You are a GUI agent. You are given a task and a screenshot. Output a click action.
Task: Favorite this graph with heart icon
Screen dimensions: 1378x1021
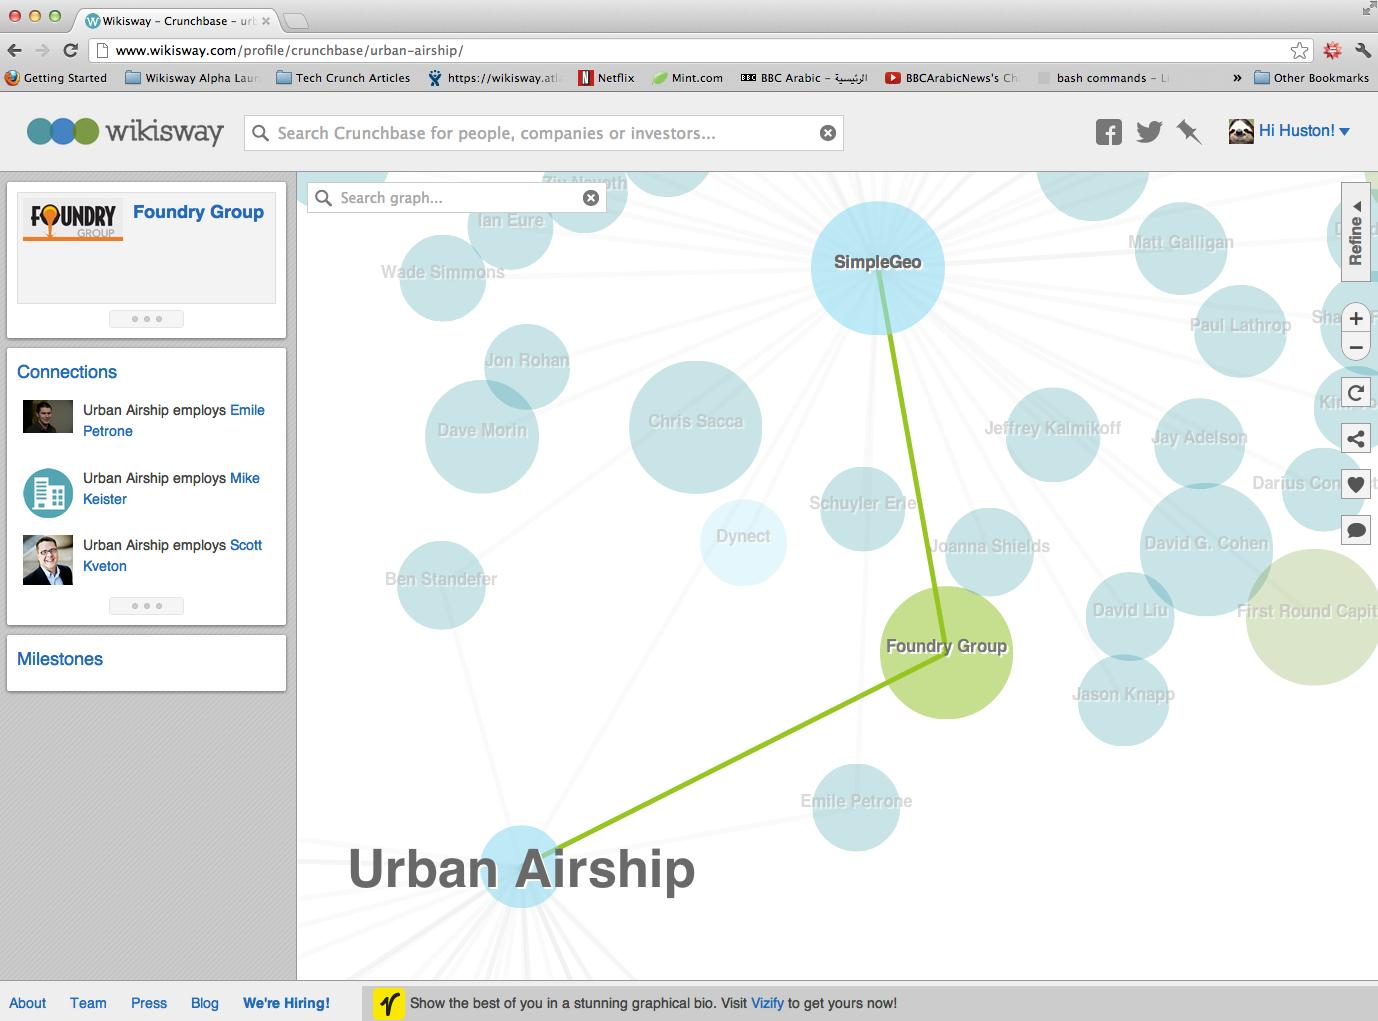pyautogui.click(x=1356, y=484)
